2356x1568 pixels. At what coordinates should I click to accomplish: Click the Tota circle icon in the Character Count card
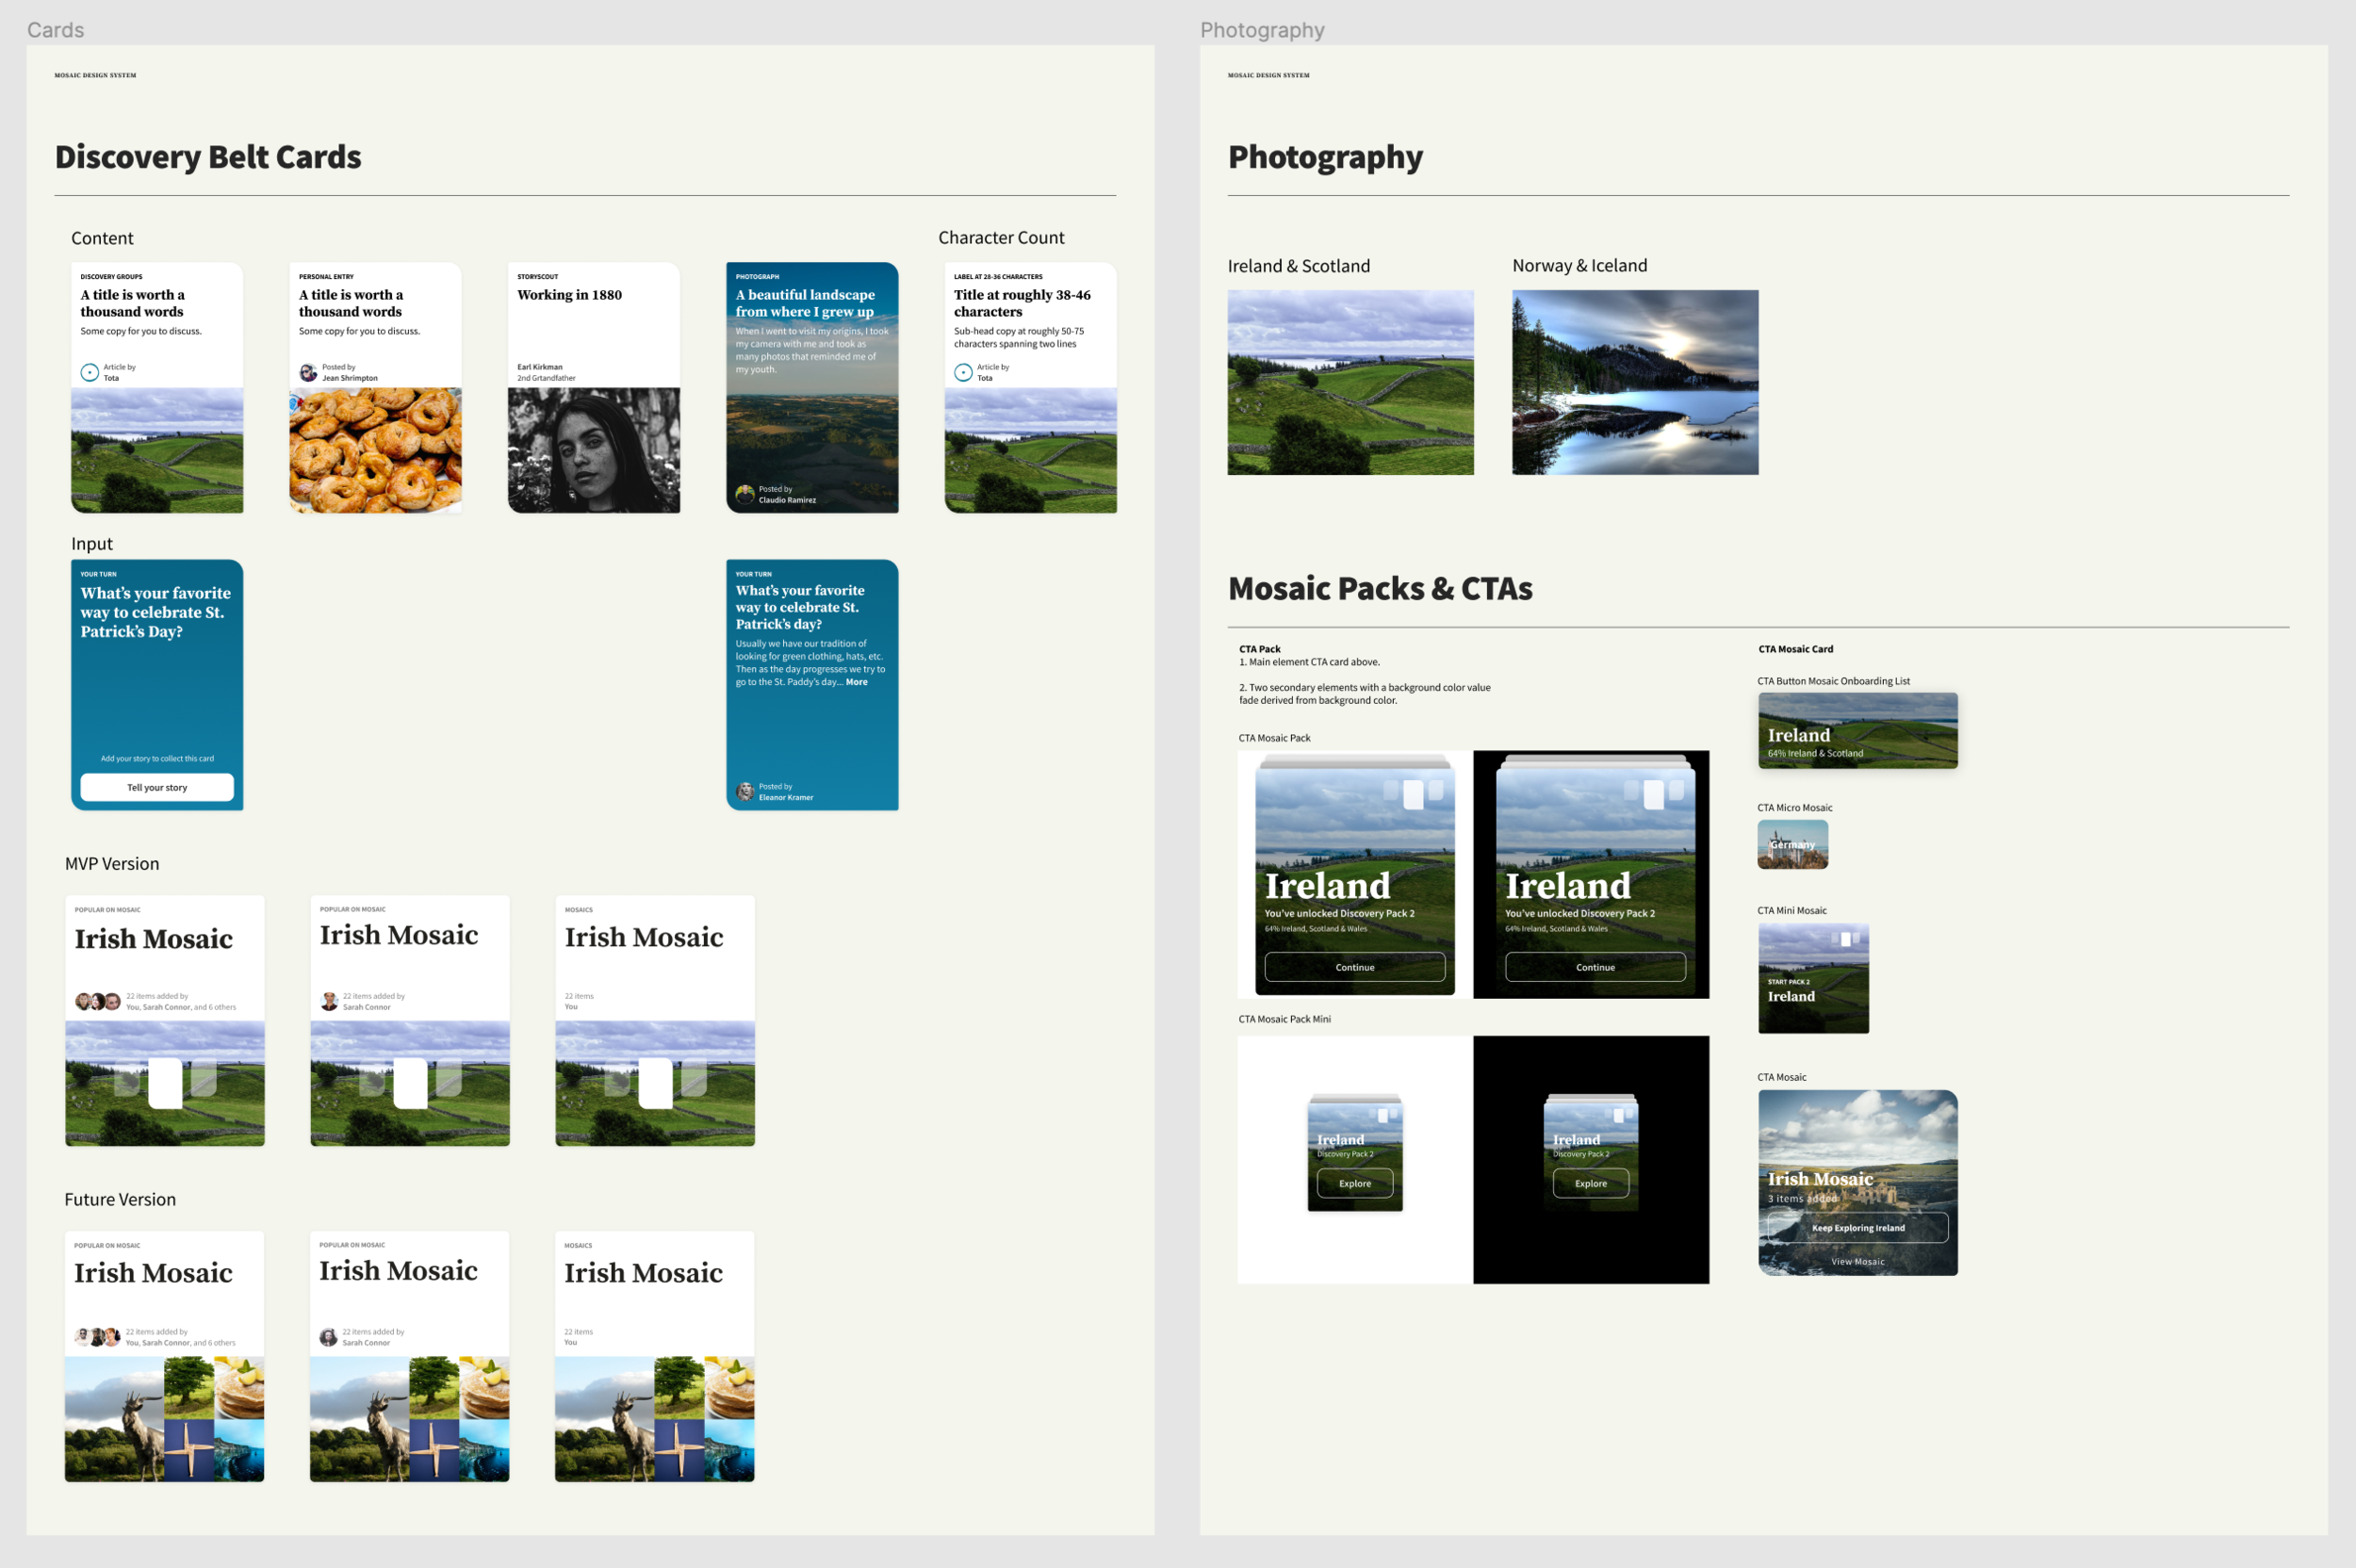[963, 373]
